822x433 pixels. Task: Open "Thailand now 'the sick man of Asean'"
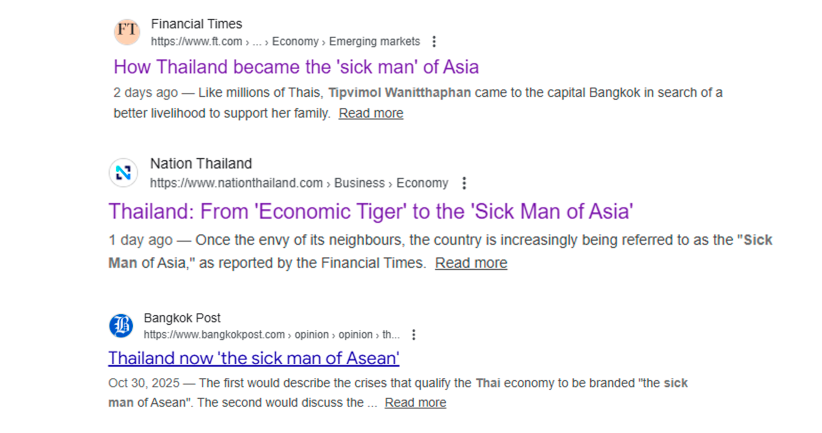point(254,358)
